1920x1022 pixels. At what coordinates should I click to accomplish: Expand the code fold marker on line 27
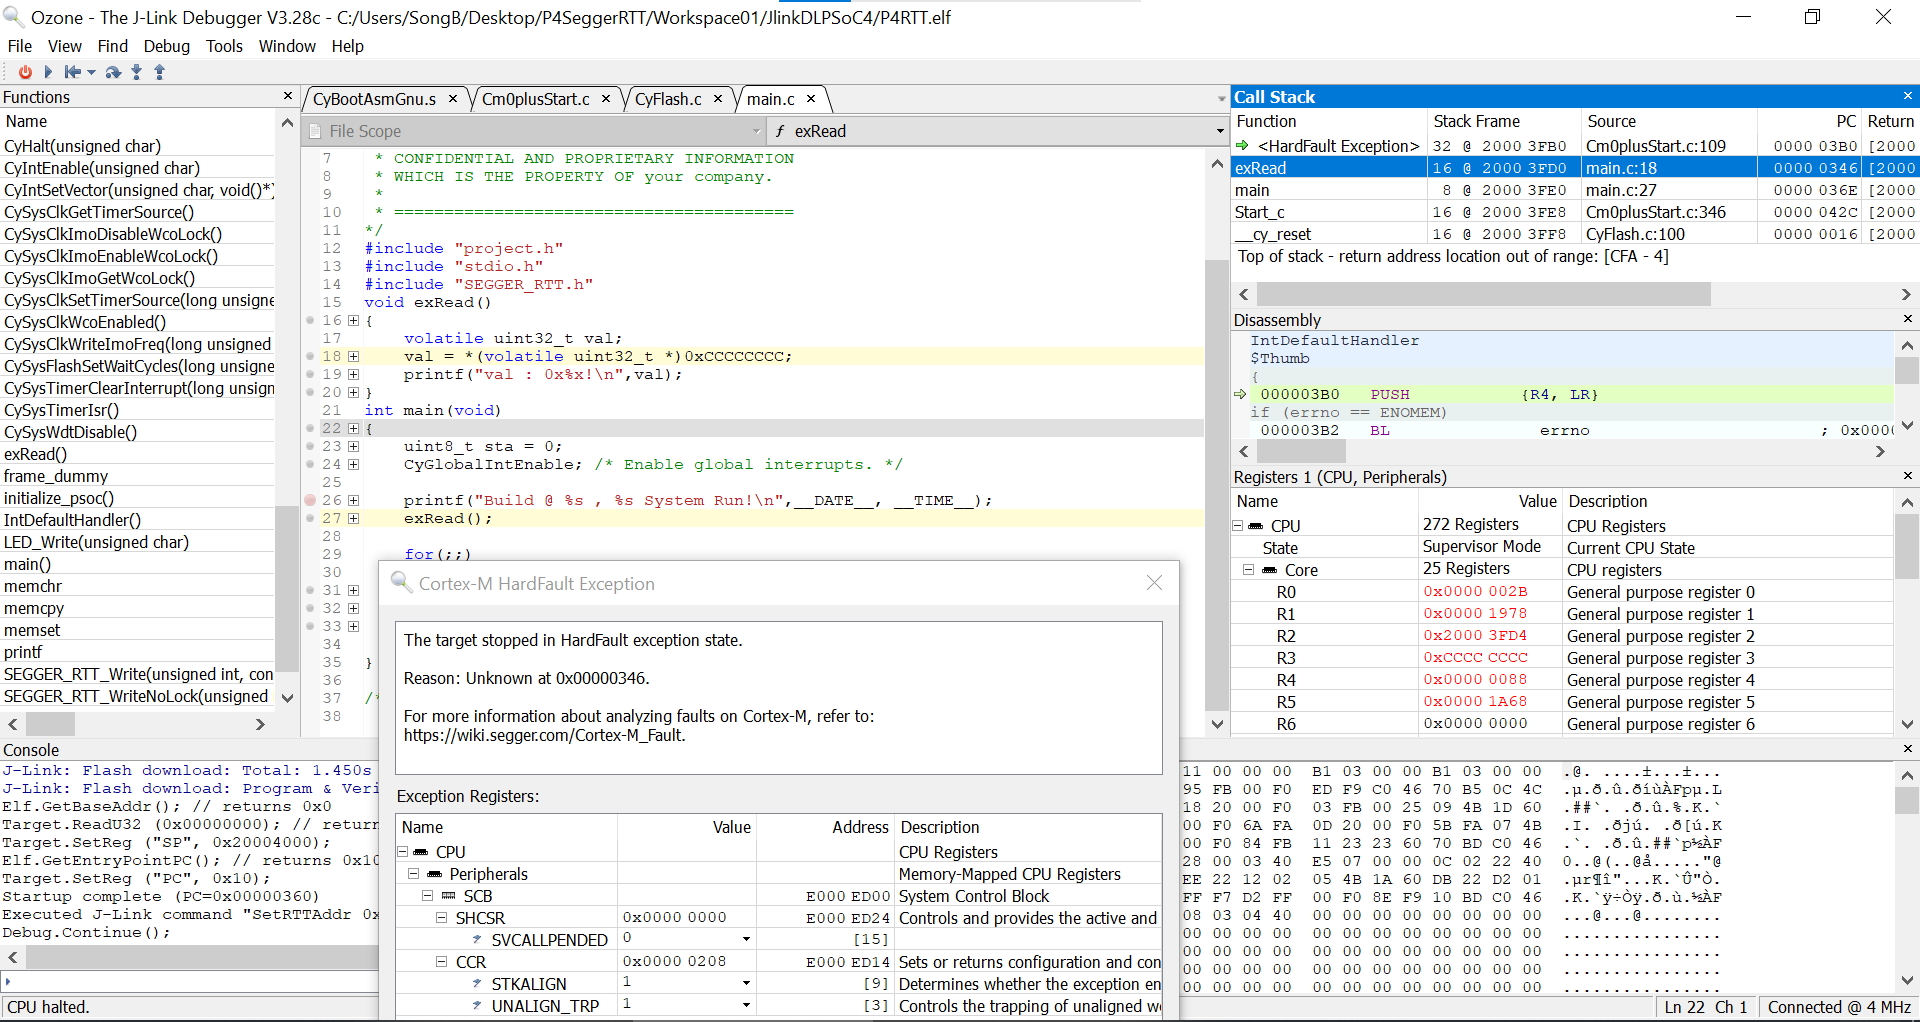point(353,518)
